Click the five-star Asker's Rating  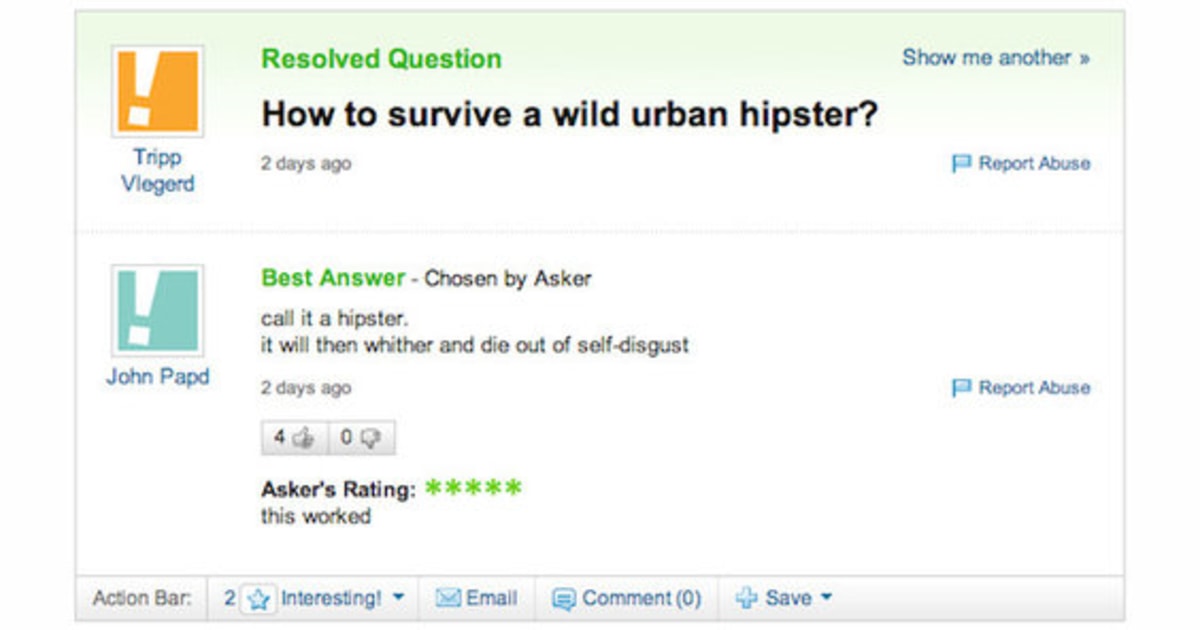(474, 487)
